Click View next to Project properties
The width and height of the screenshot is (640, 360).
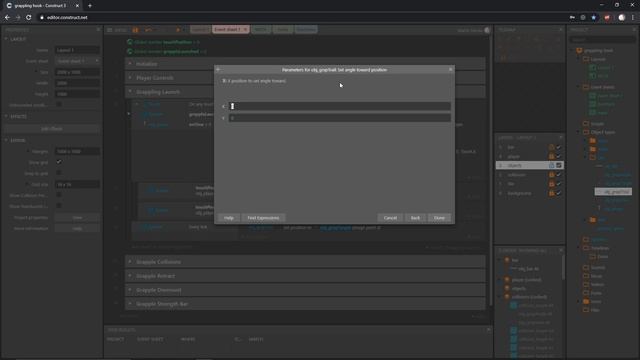[x=78, y=218]
